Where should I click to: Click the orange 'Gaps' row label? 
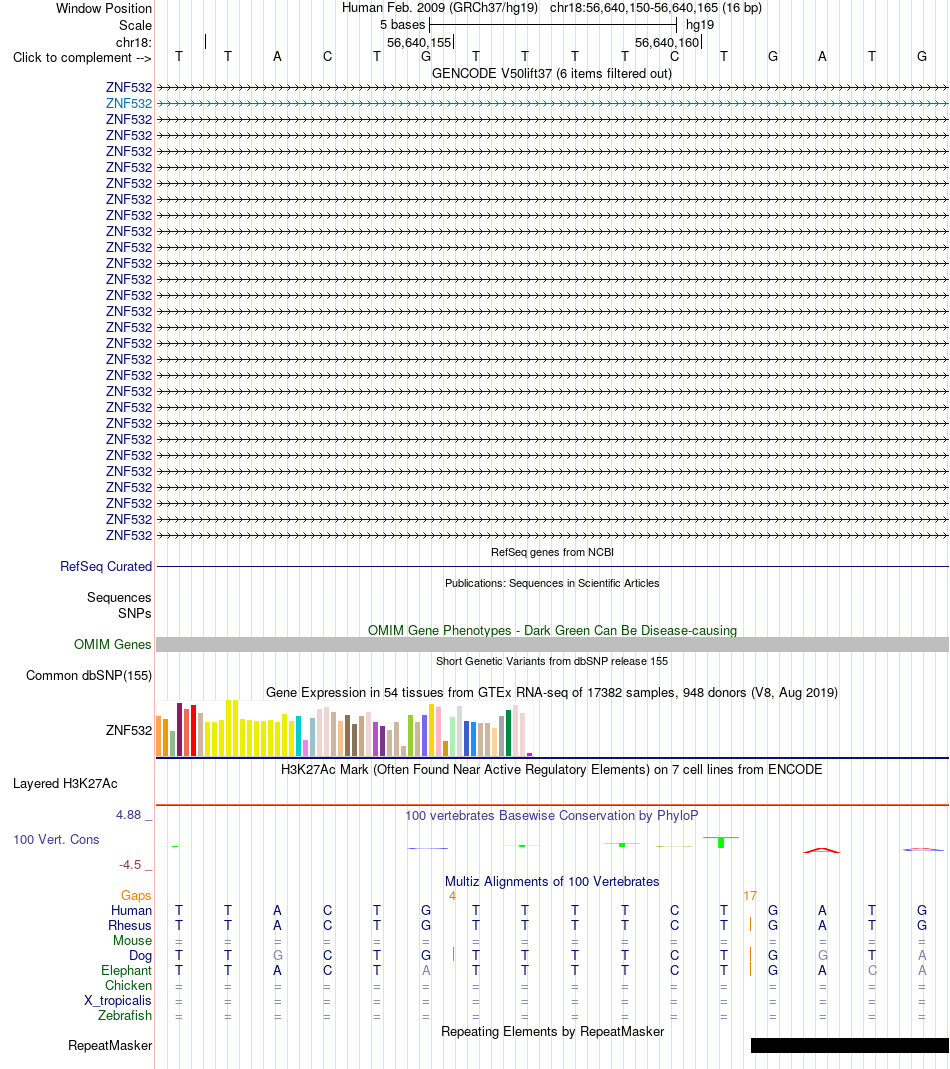tap(136, 895)
